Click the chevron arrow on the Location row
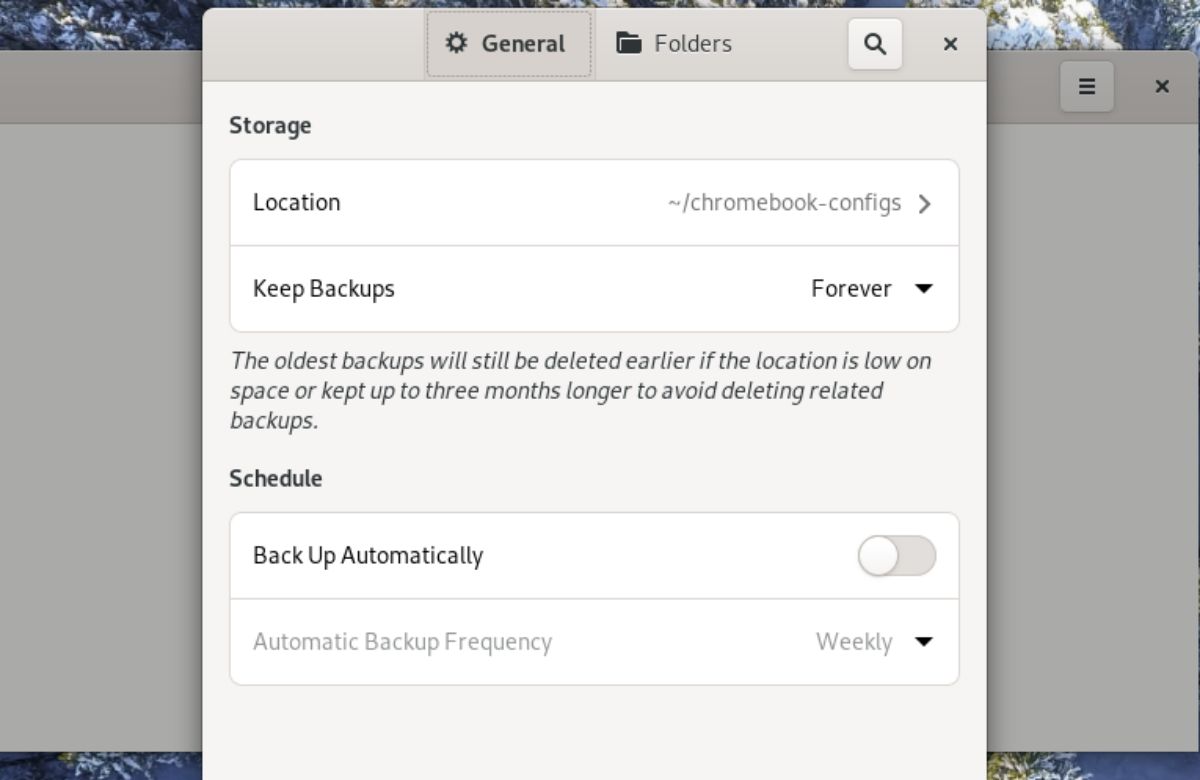 tap(925, 203)
